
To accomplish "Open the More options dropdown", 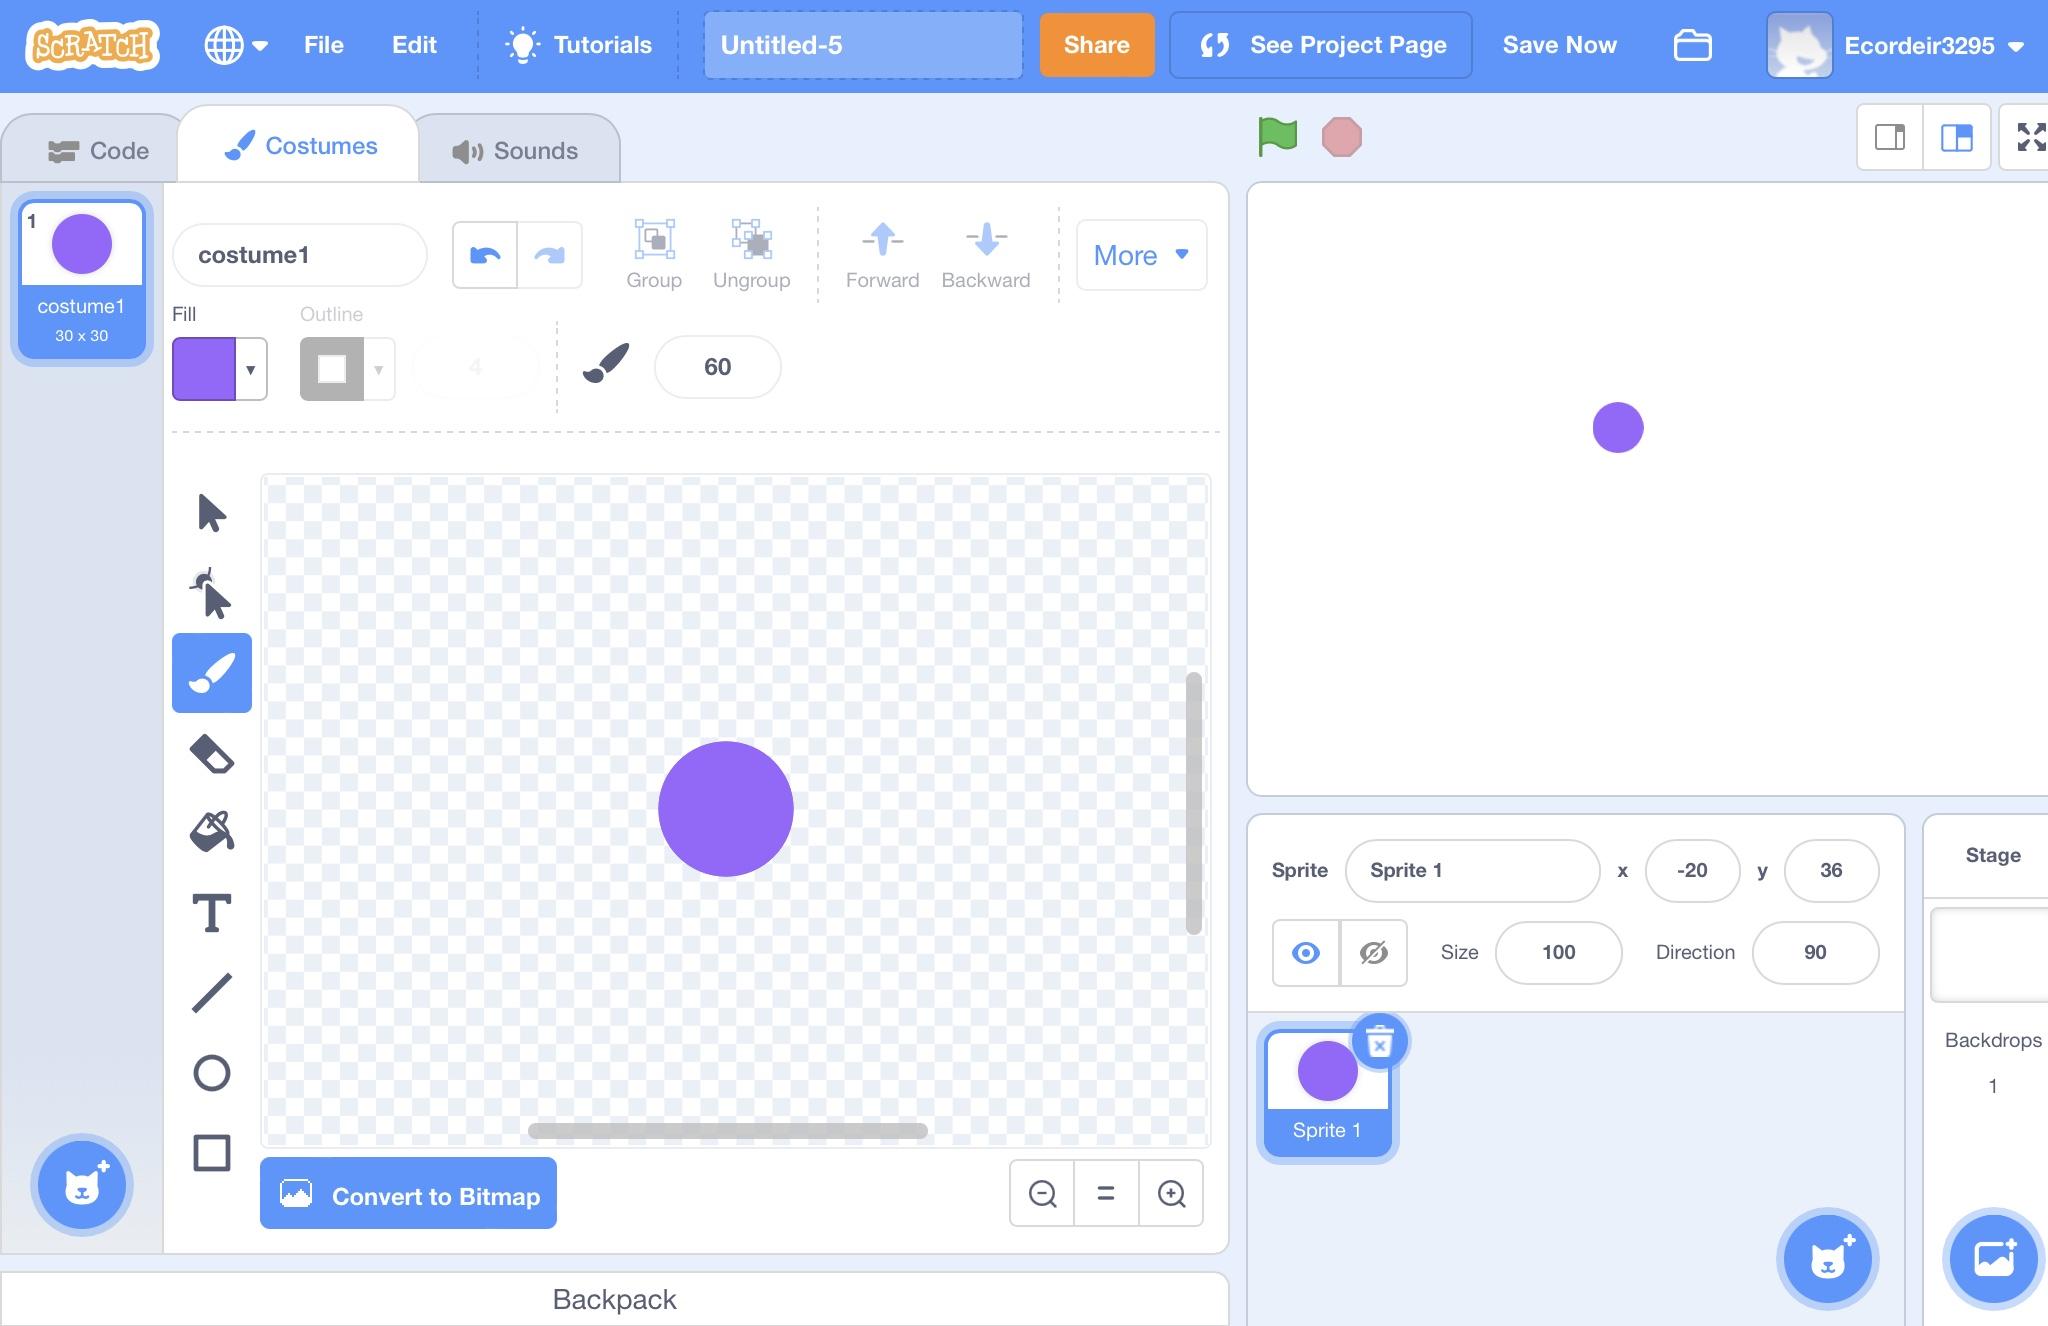I will [1141, 255].
